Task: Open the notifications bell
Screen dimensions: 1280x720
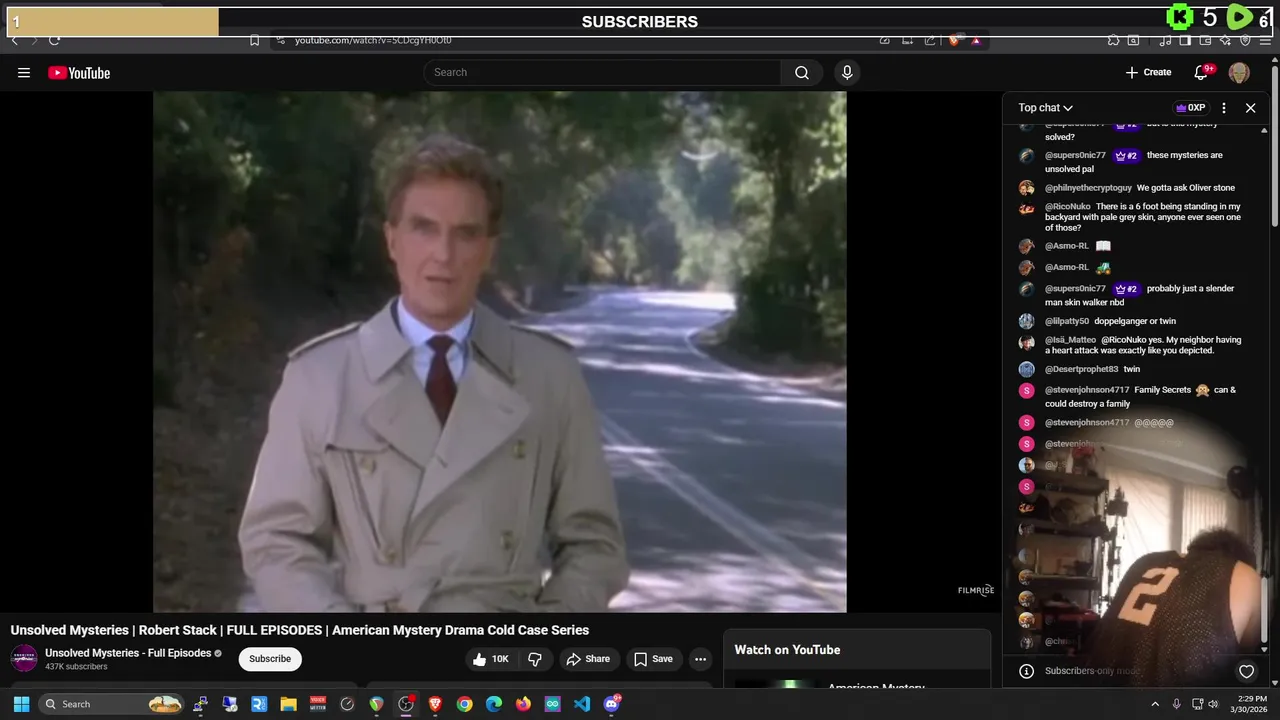Action: [x=1203, y=72]
